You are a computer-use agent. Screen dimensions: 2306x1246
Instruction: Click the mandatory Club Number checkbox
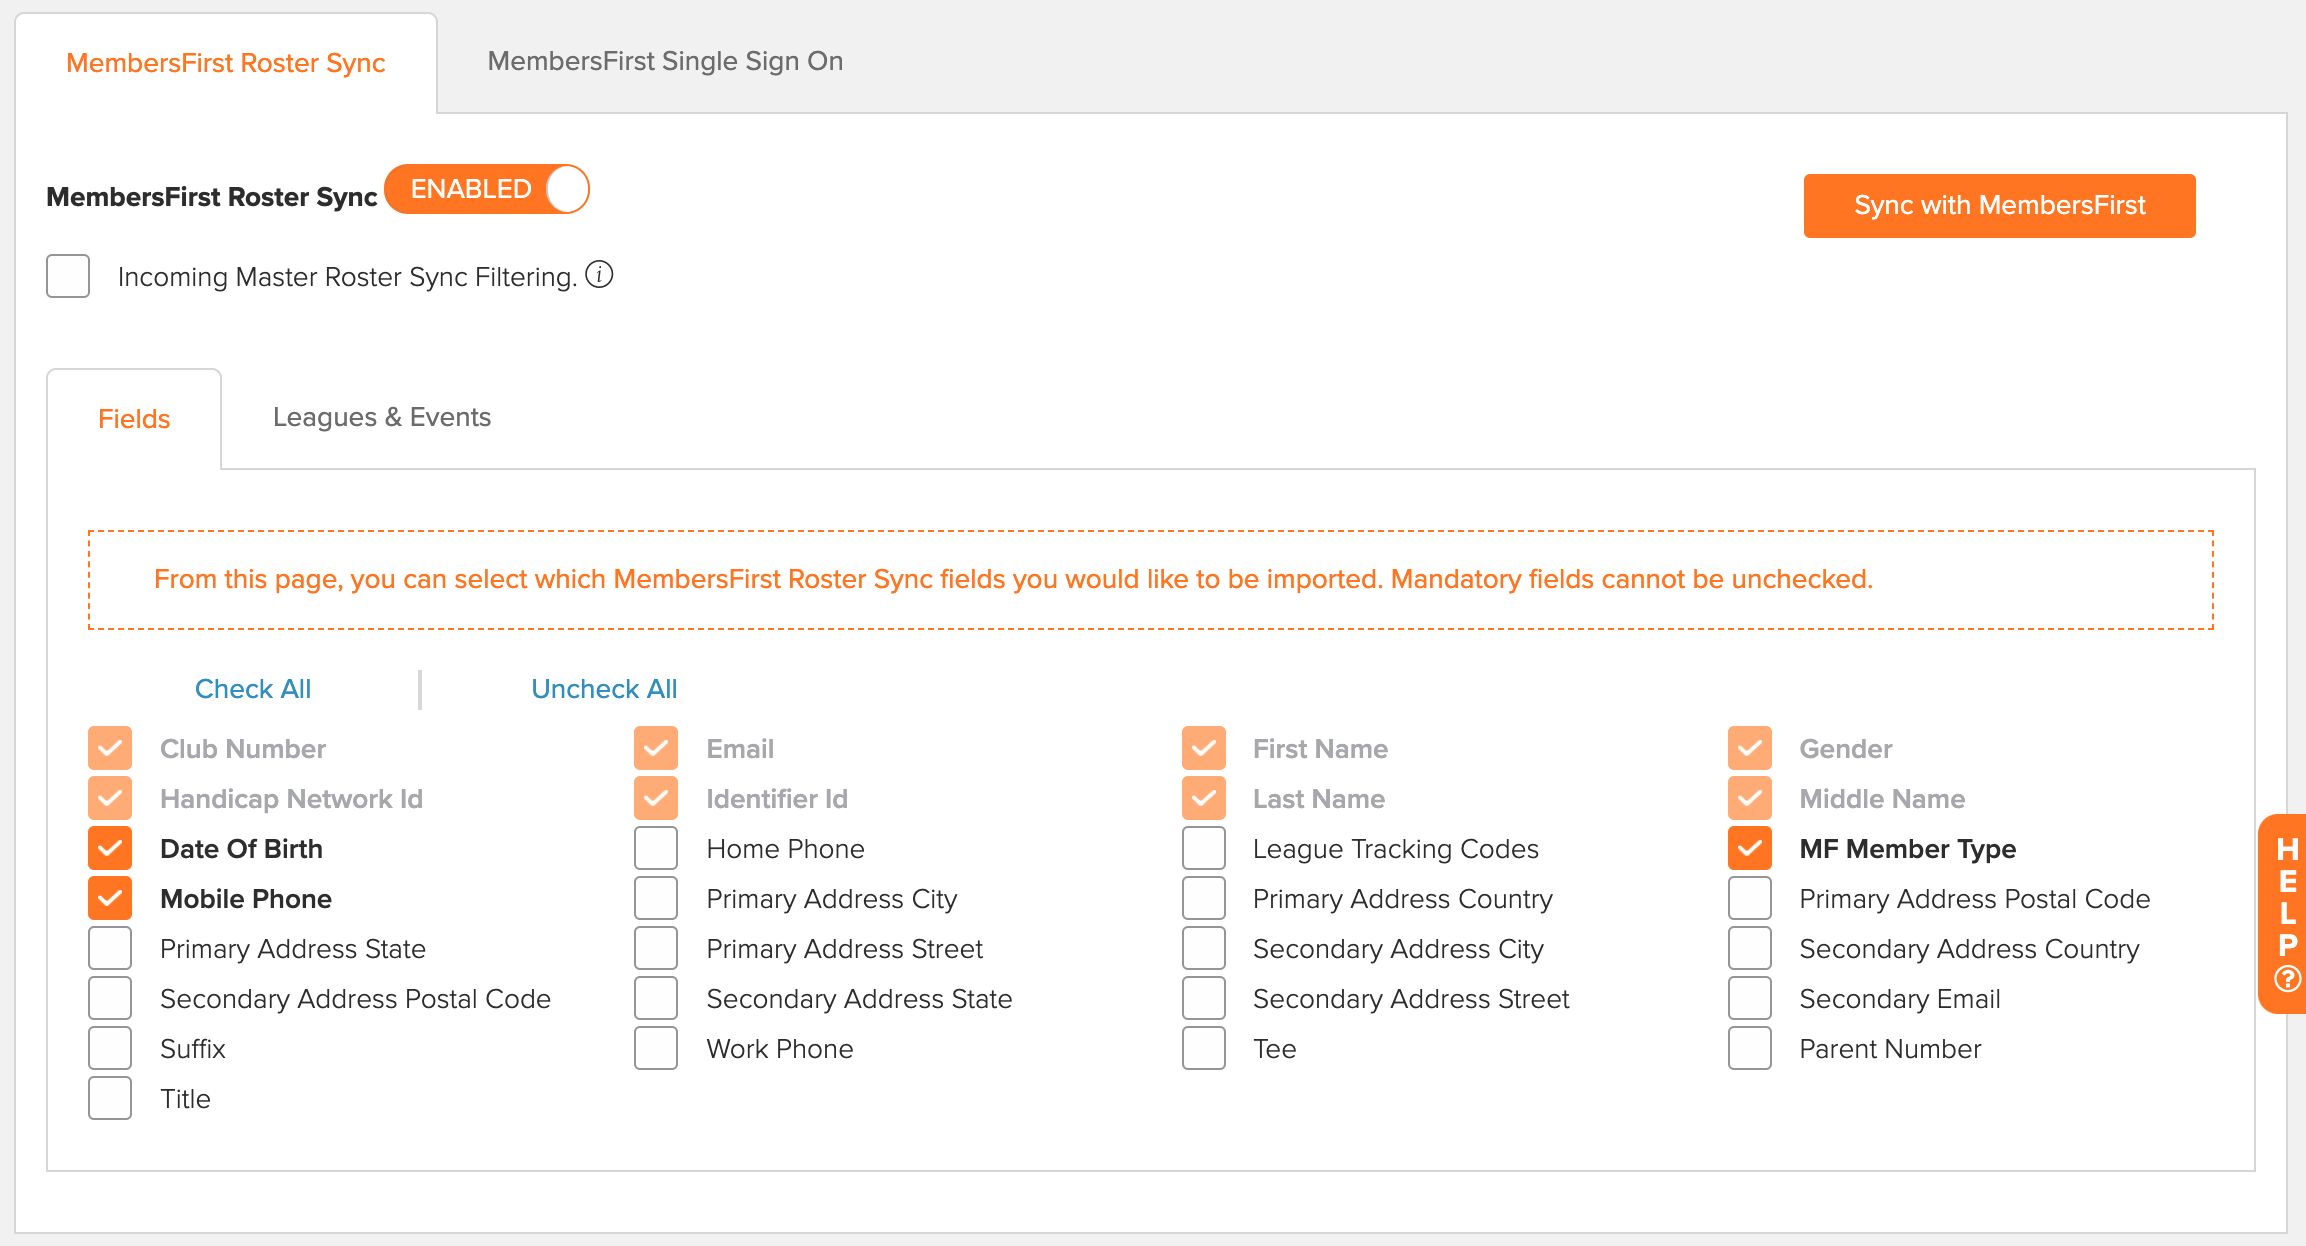110,748
